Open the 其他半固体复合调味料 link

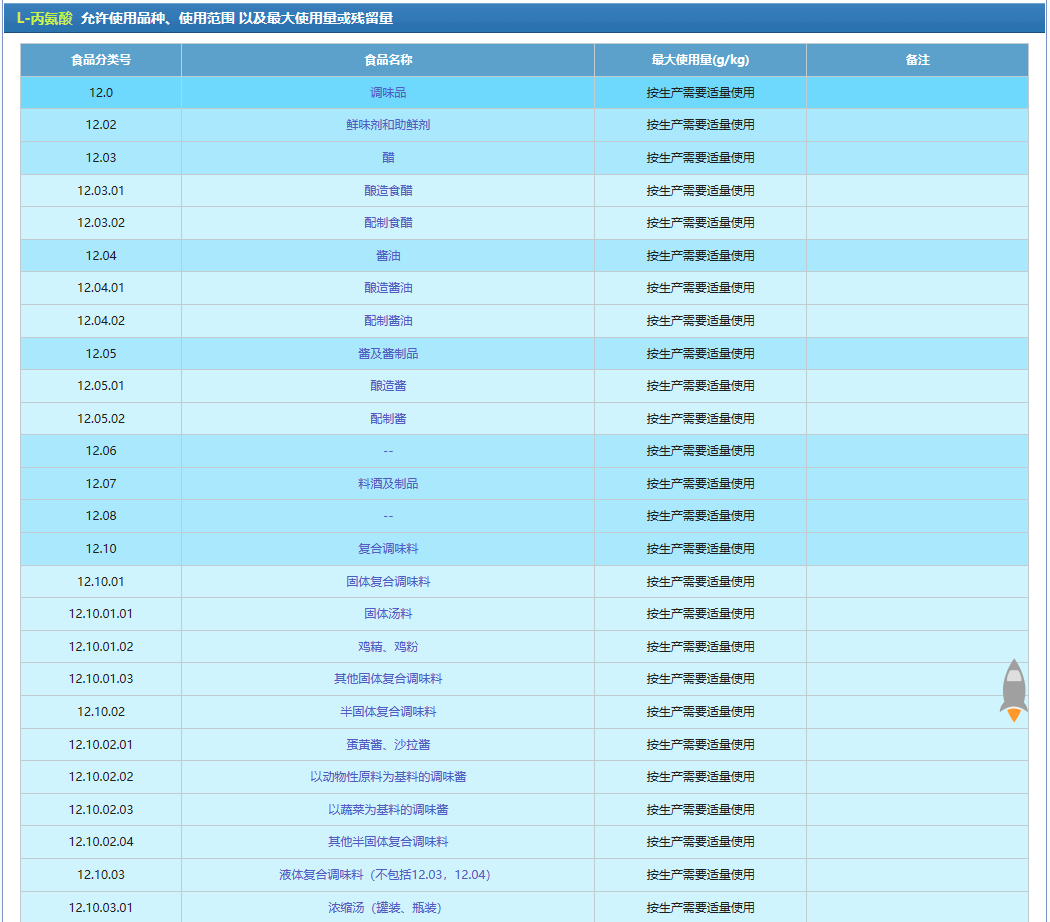[x=388, y=841]
